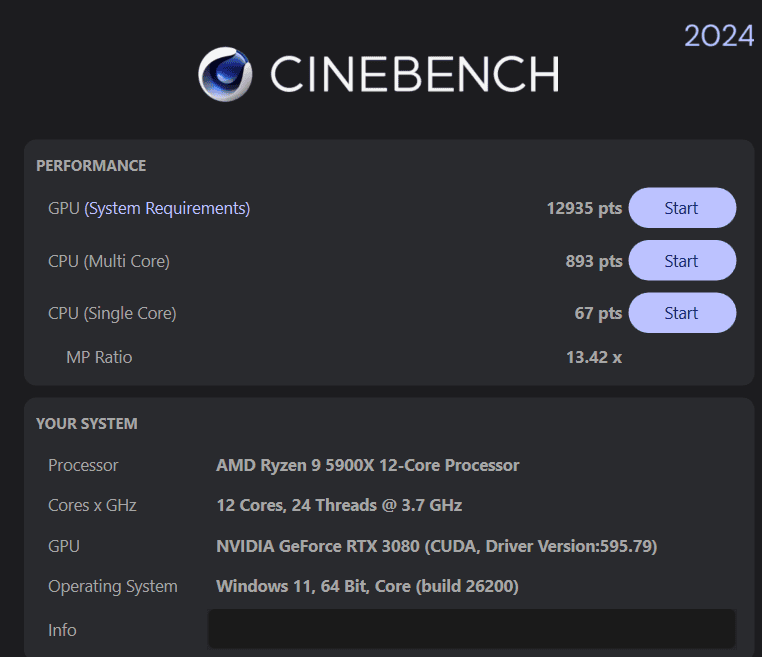762x657 pixels.
Task: Click into the Info text field
Action: pos(472,629)
